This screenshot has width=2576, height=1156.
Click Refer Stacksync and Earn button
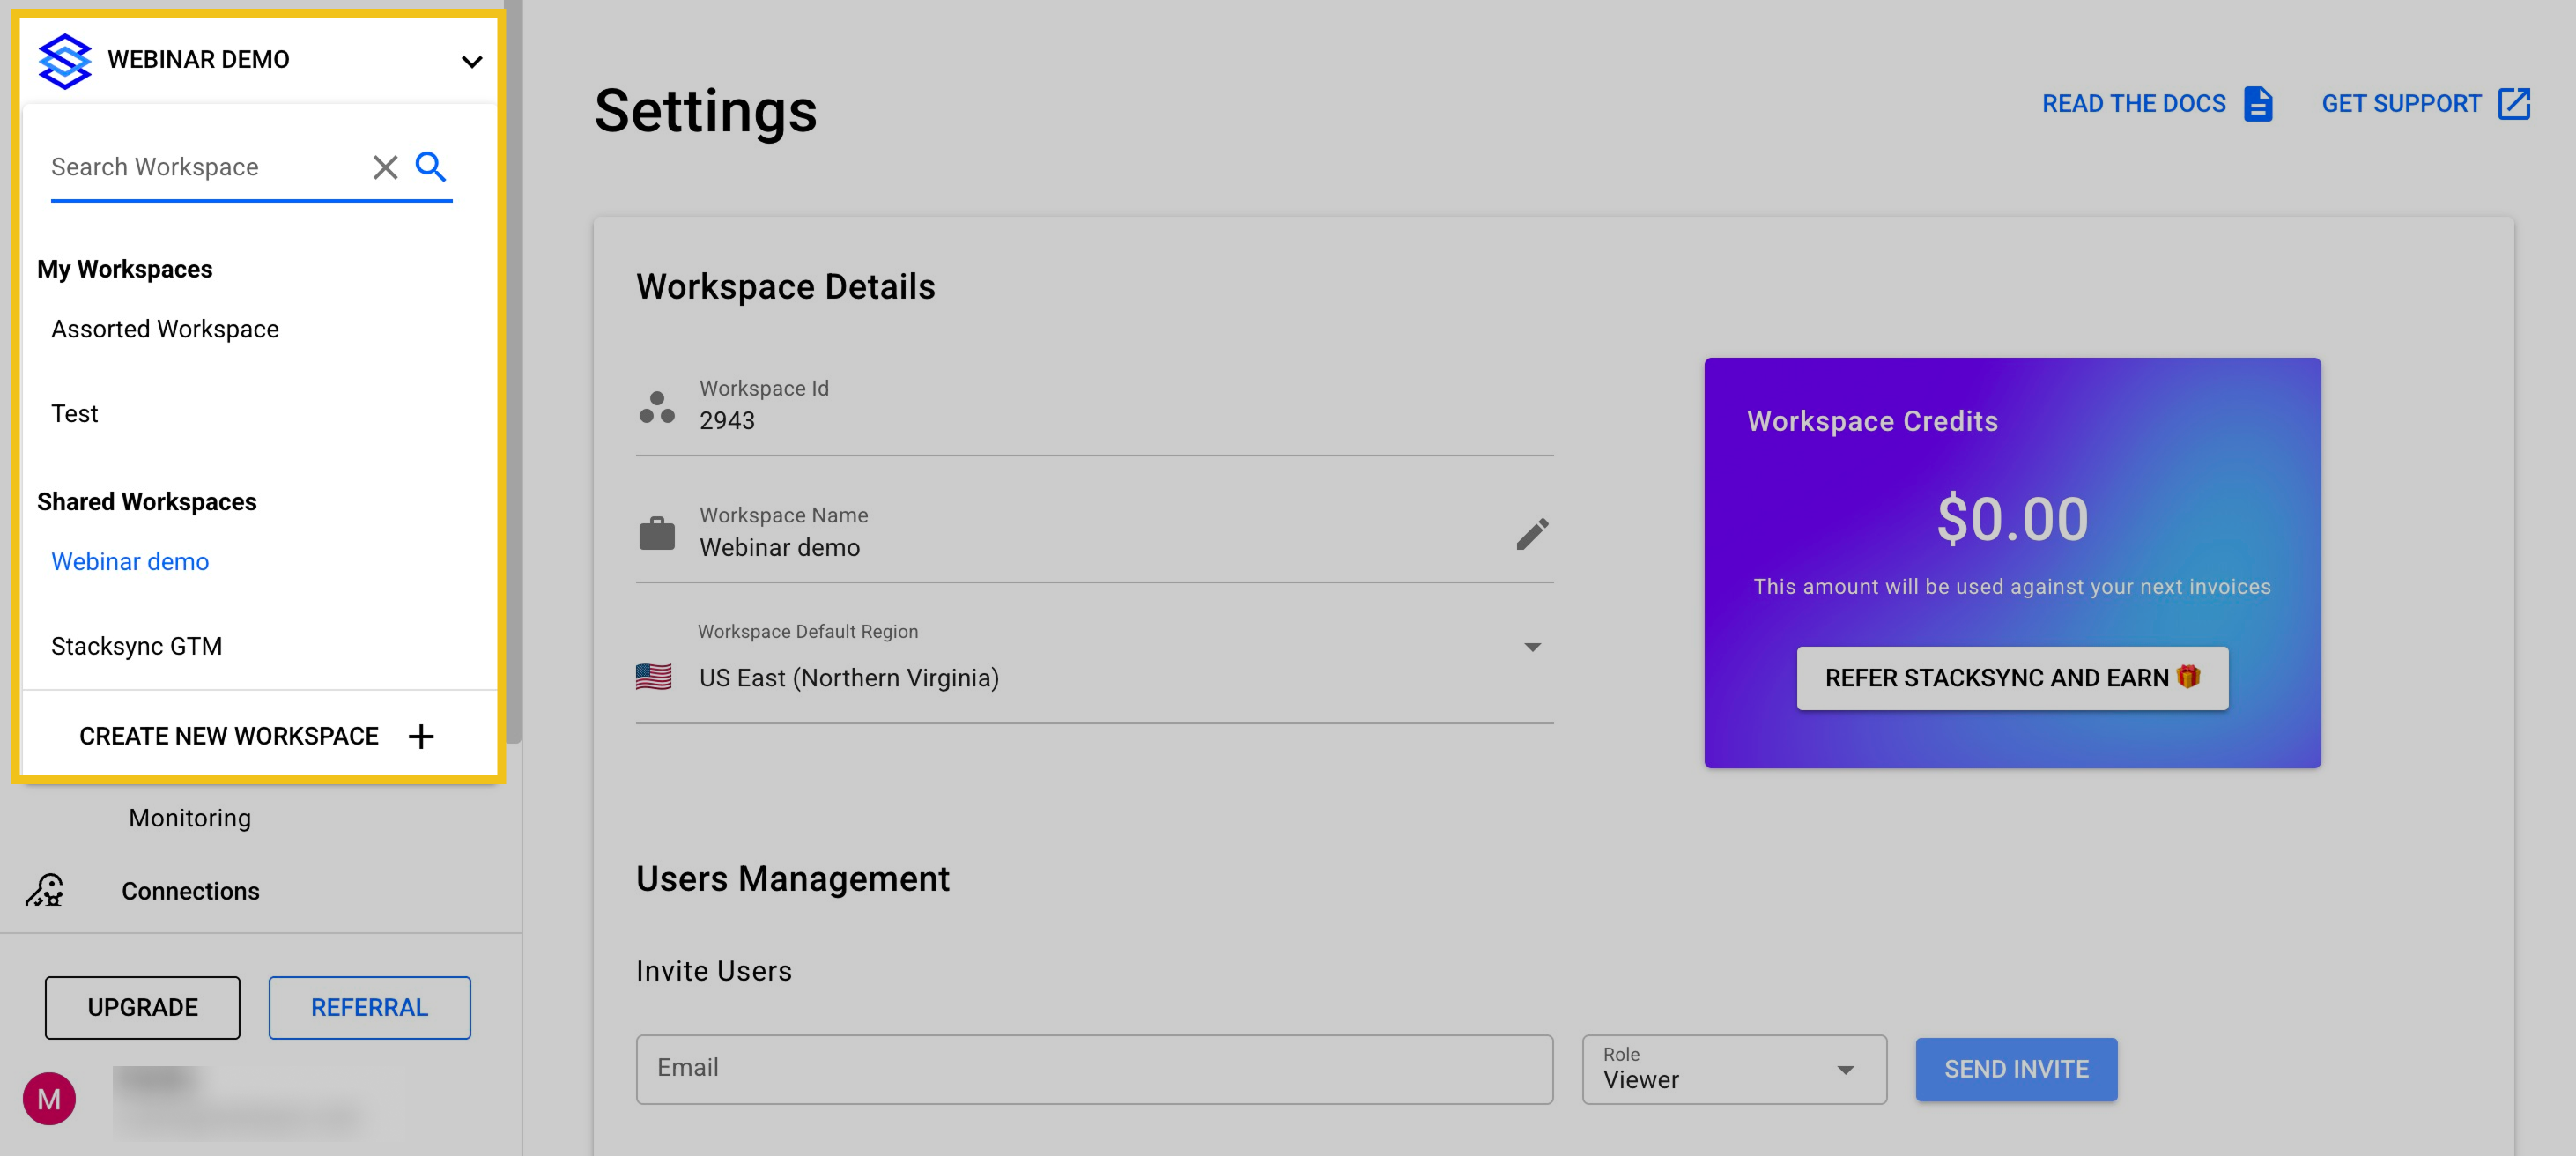click(2011, 678)
